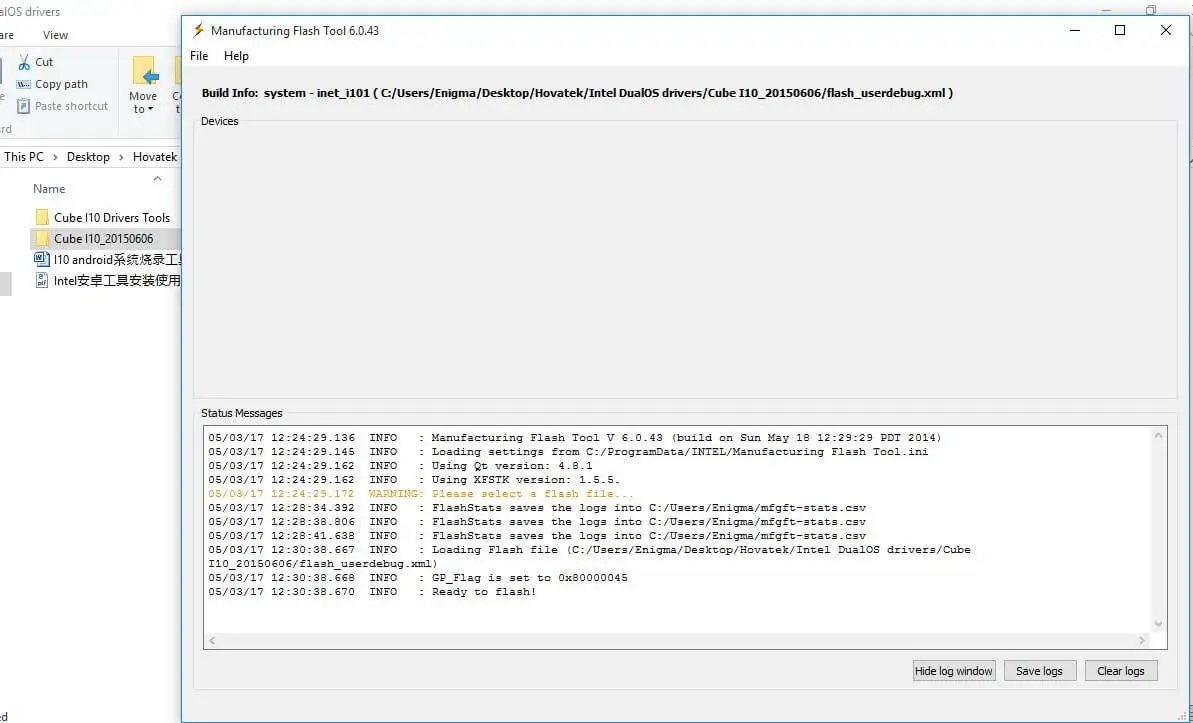Clear logs in the status messages panel
This screenshot has height=723, width=1193.
coord(1121,670)
